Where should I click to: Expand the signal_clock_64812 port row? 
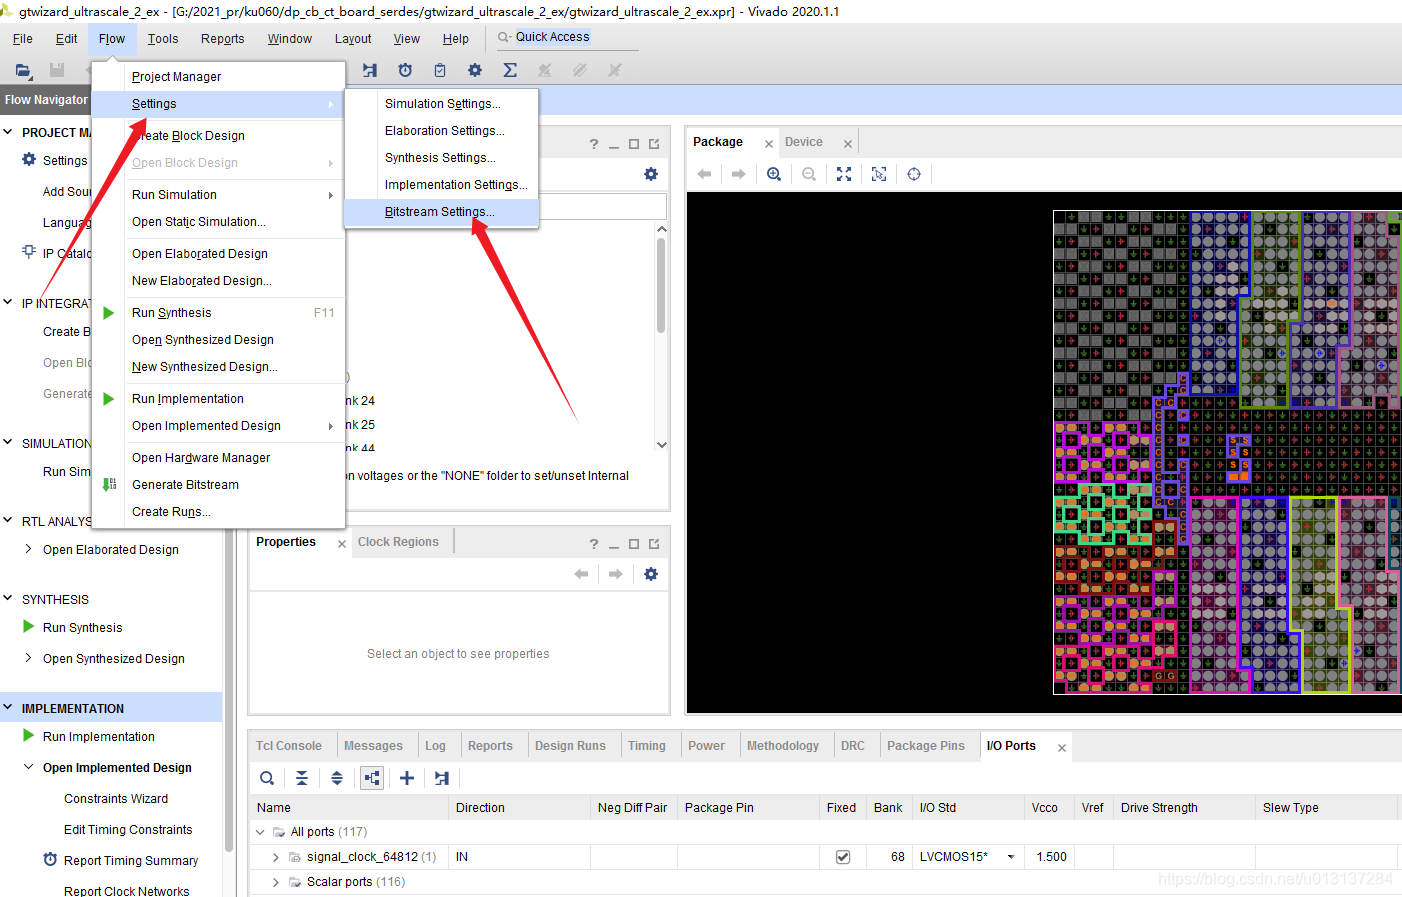pos(276,857)
